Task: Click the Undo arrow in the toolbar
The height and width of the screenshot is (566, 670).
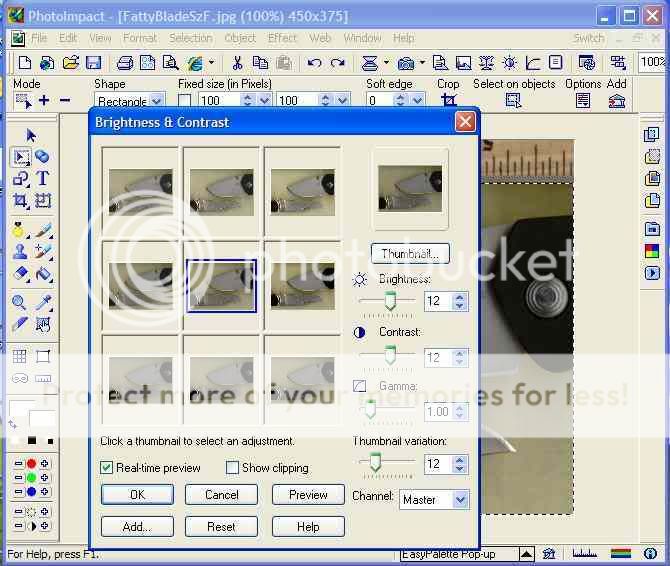Action: click(x=314, y=63)
